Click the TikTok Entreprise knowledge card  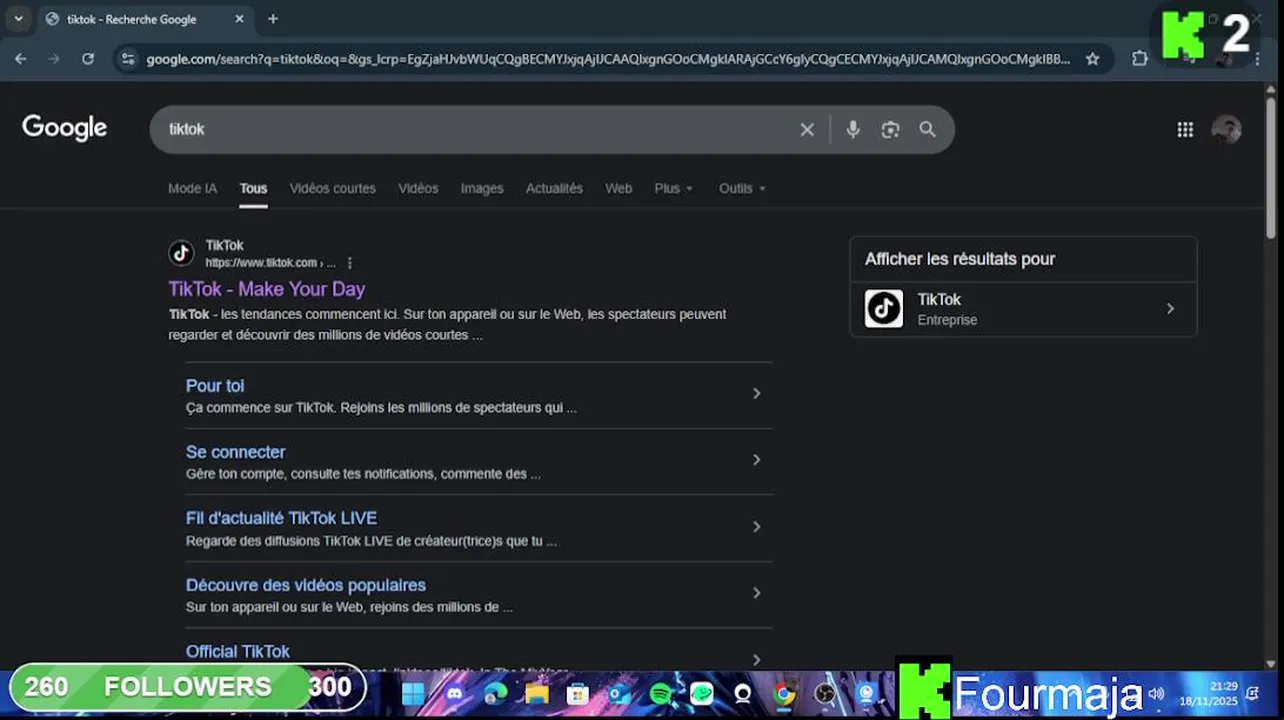click(x=1023, y=309)
